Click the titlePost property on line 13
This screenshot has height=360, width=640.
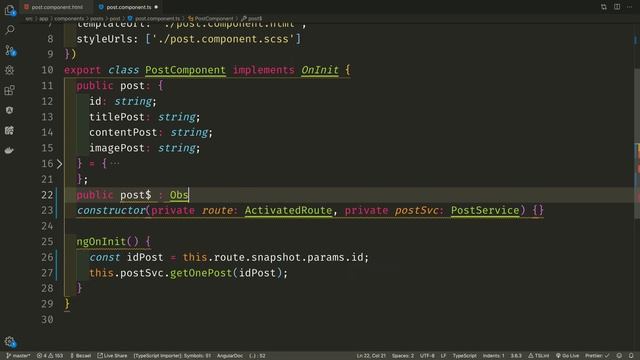tap(117, 117)
